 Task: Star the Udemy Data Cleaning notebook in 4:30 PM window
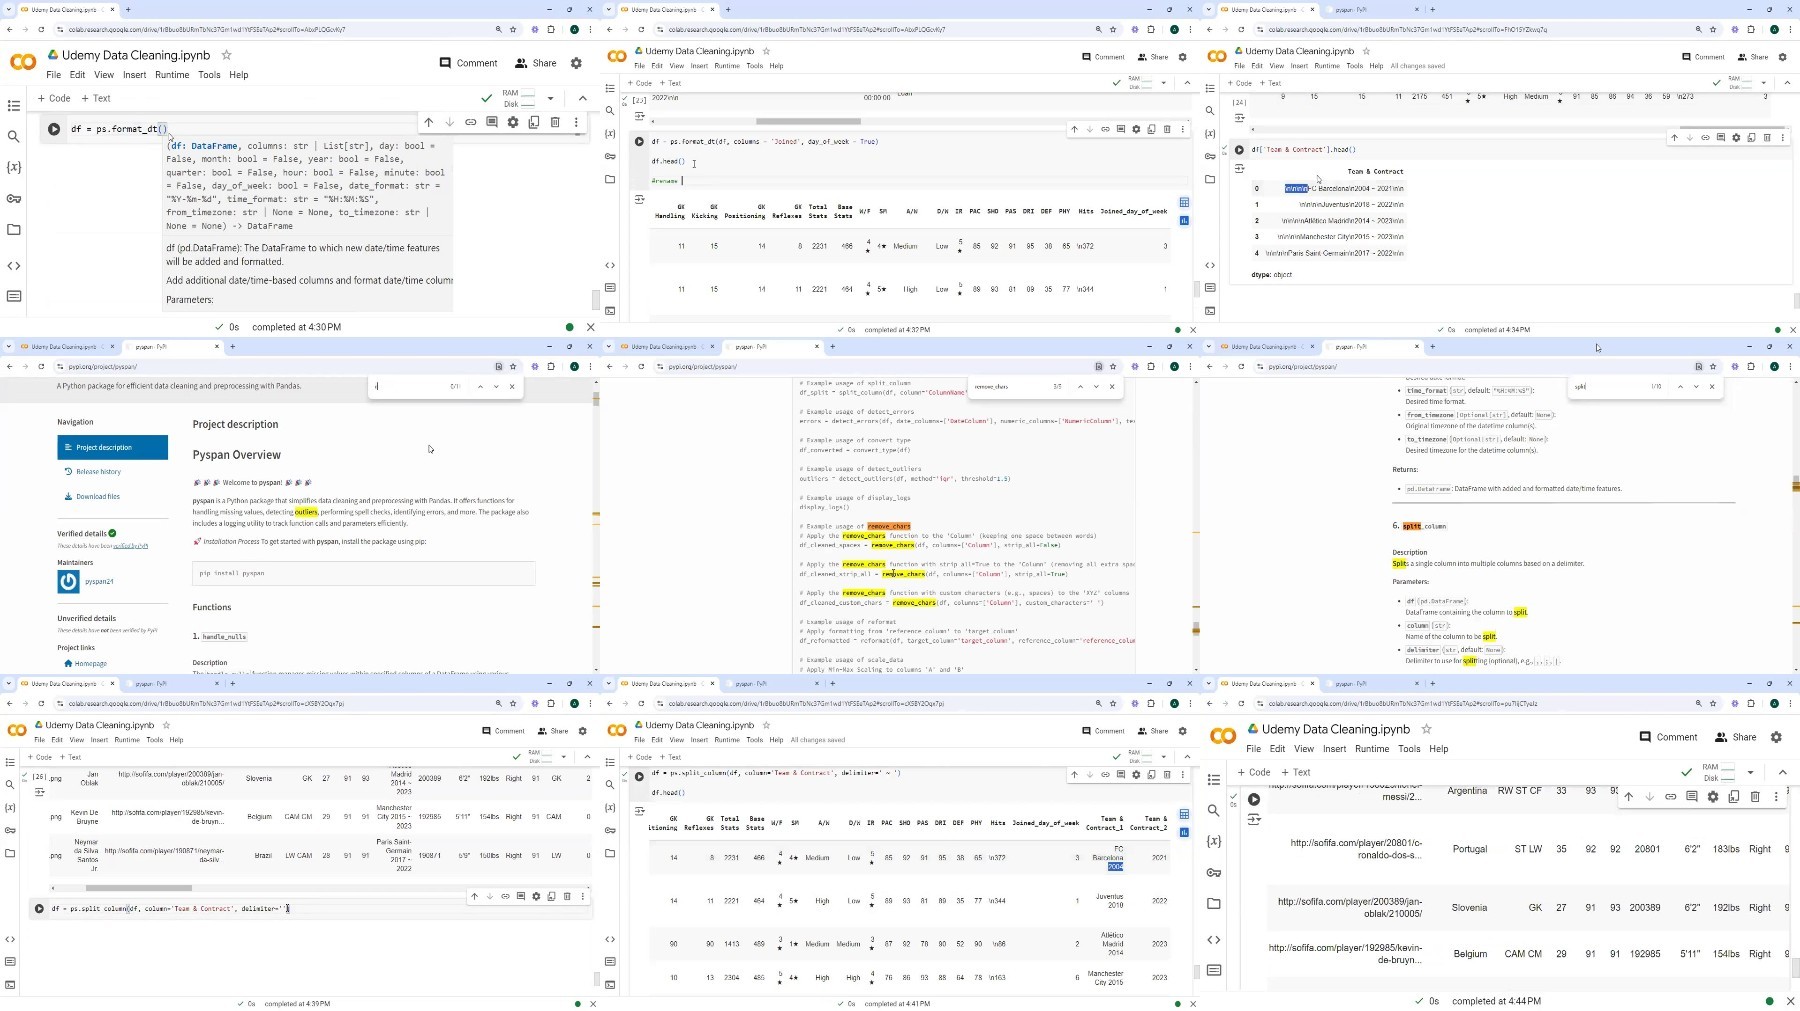click(x=226, y=55)
